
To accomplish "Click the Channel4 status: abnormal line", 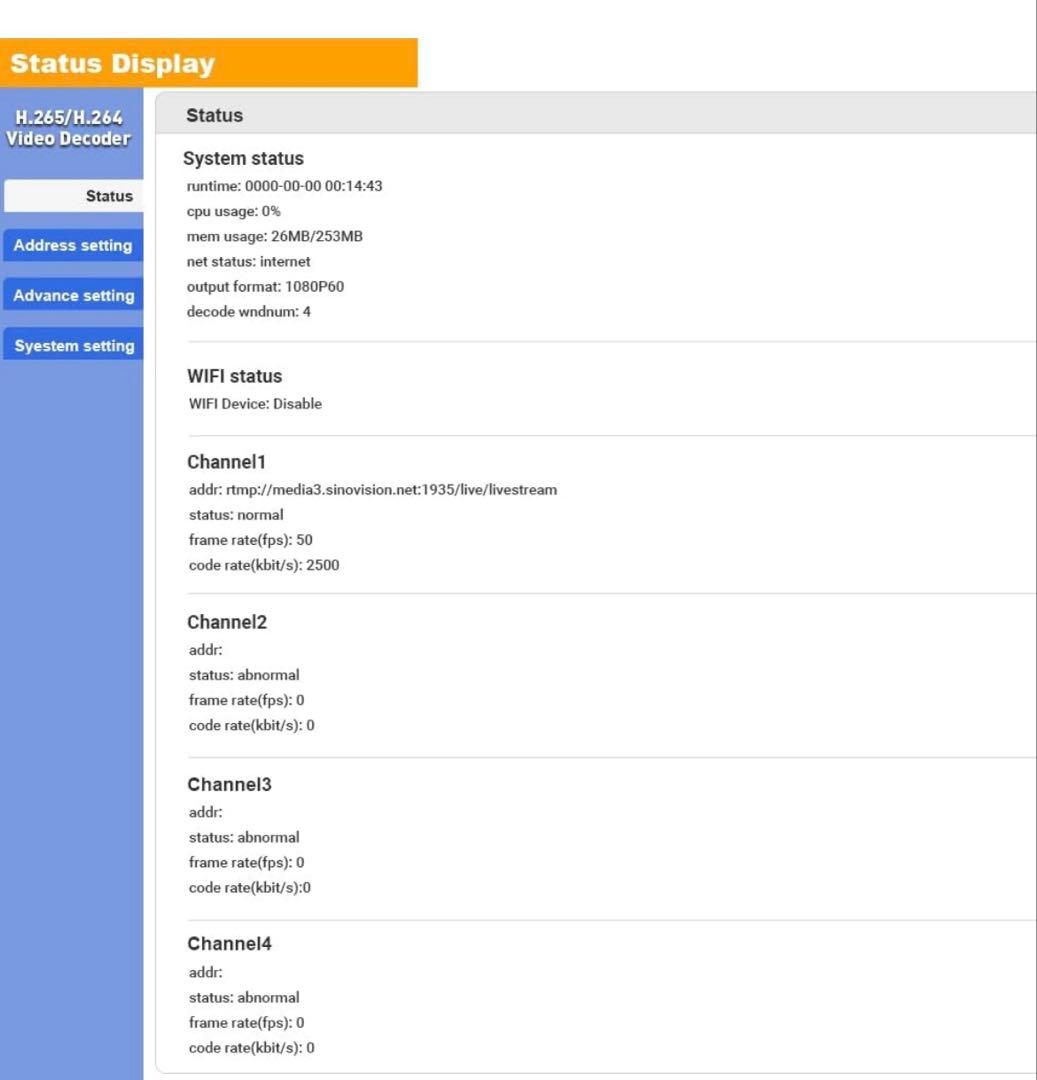I will pos(243,997).
